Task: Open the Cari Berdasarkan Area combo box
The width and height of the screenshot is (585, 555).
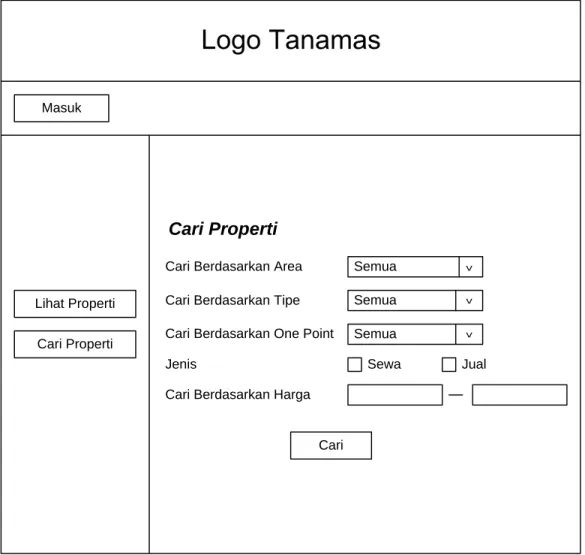Action: tap(415, 267)
